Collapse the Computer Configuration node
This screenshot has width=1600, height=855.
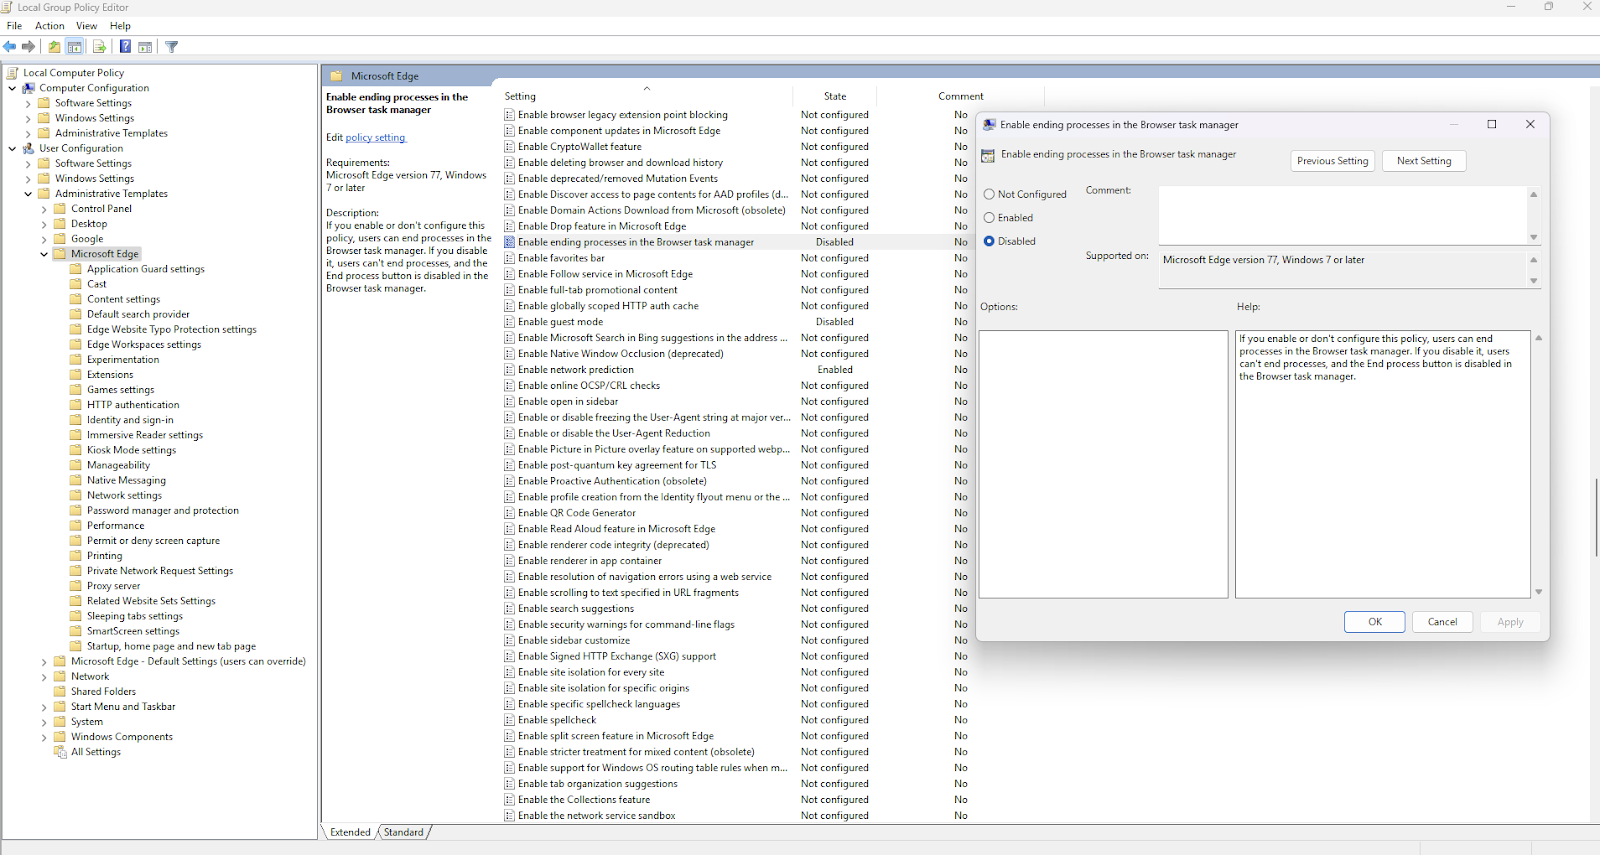point(12,88)
